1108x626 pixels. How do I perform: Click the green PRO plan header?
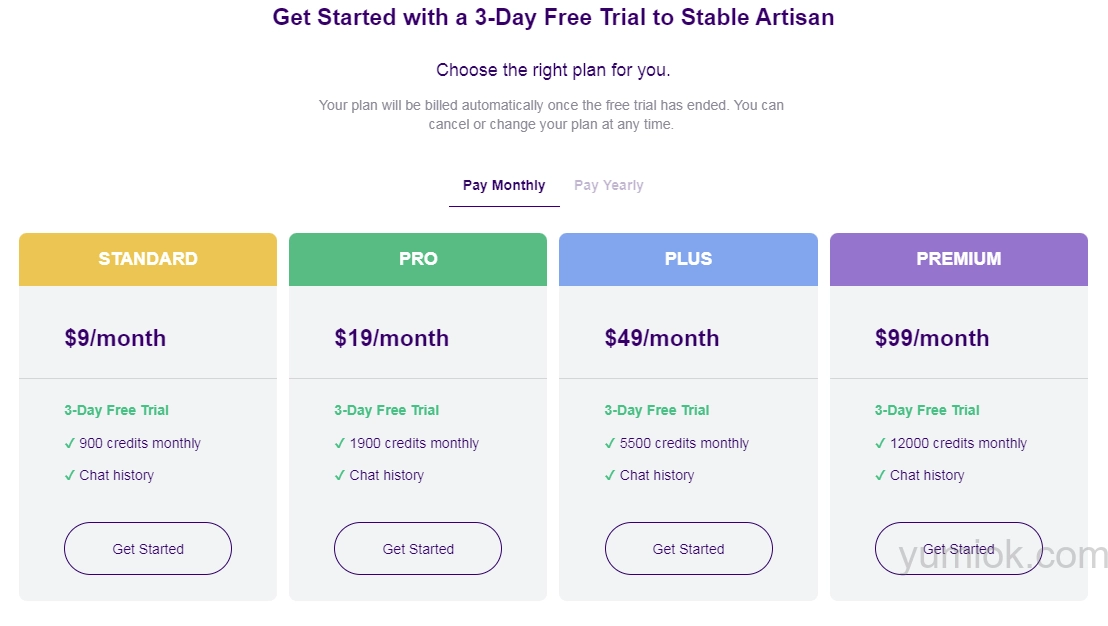click(x=417, y=258)
